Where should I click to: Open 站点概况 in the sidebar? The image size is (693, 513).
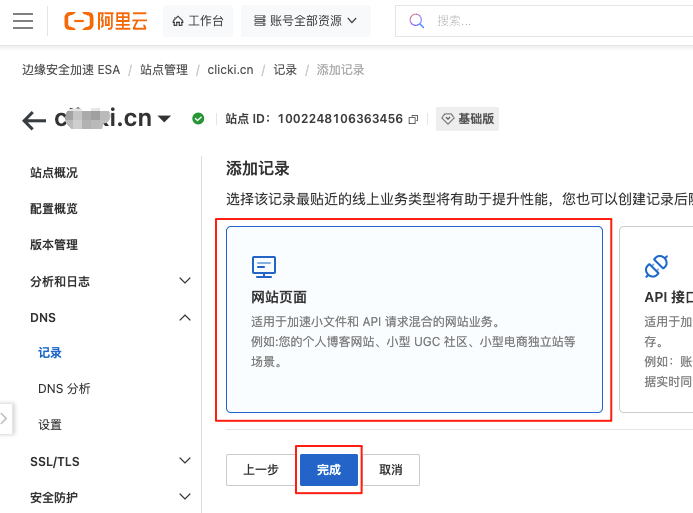coord(54,173)
